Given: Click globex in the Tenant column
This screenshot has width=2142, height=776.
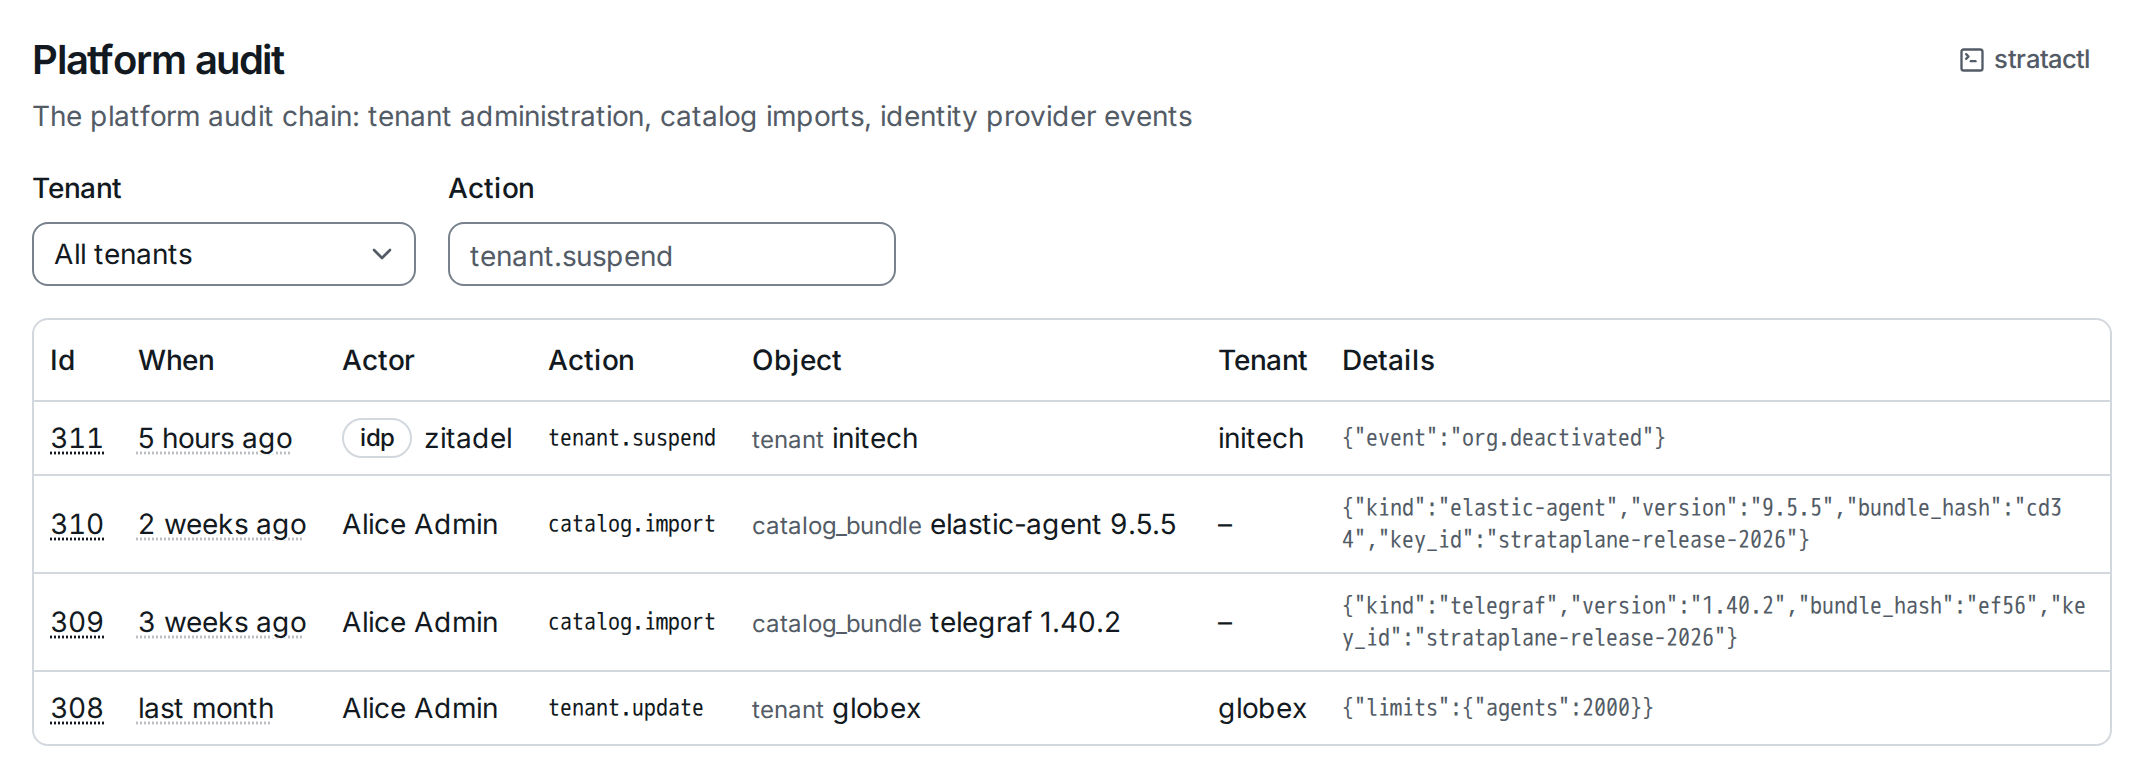Looking at the screenshot, I should coord(1262,708).
